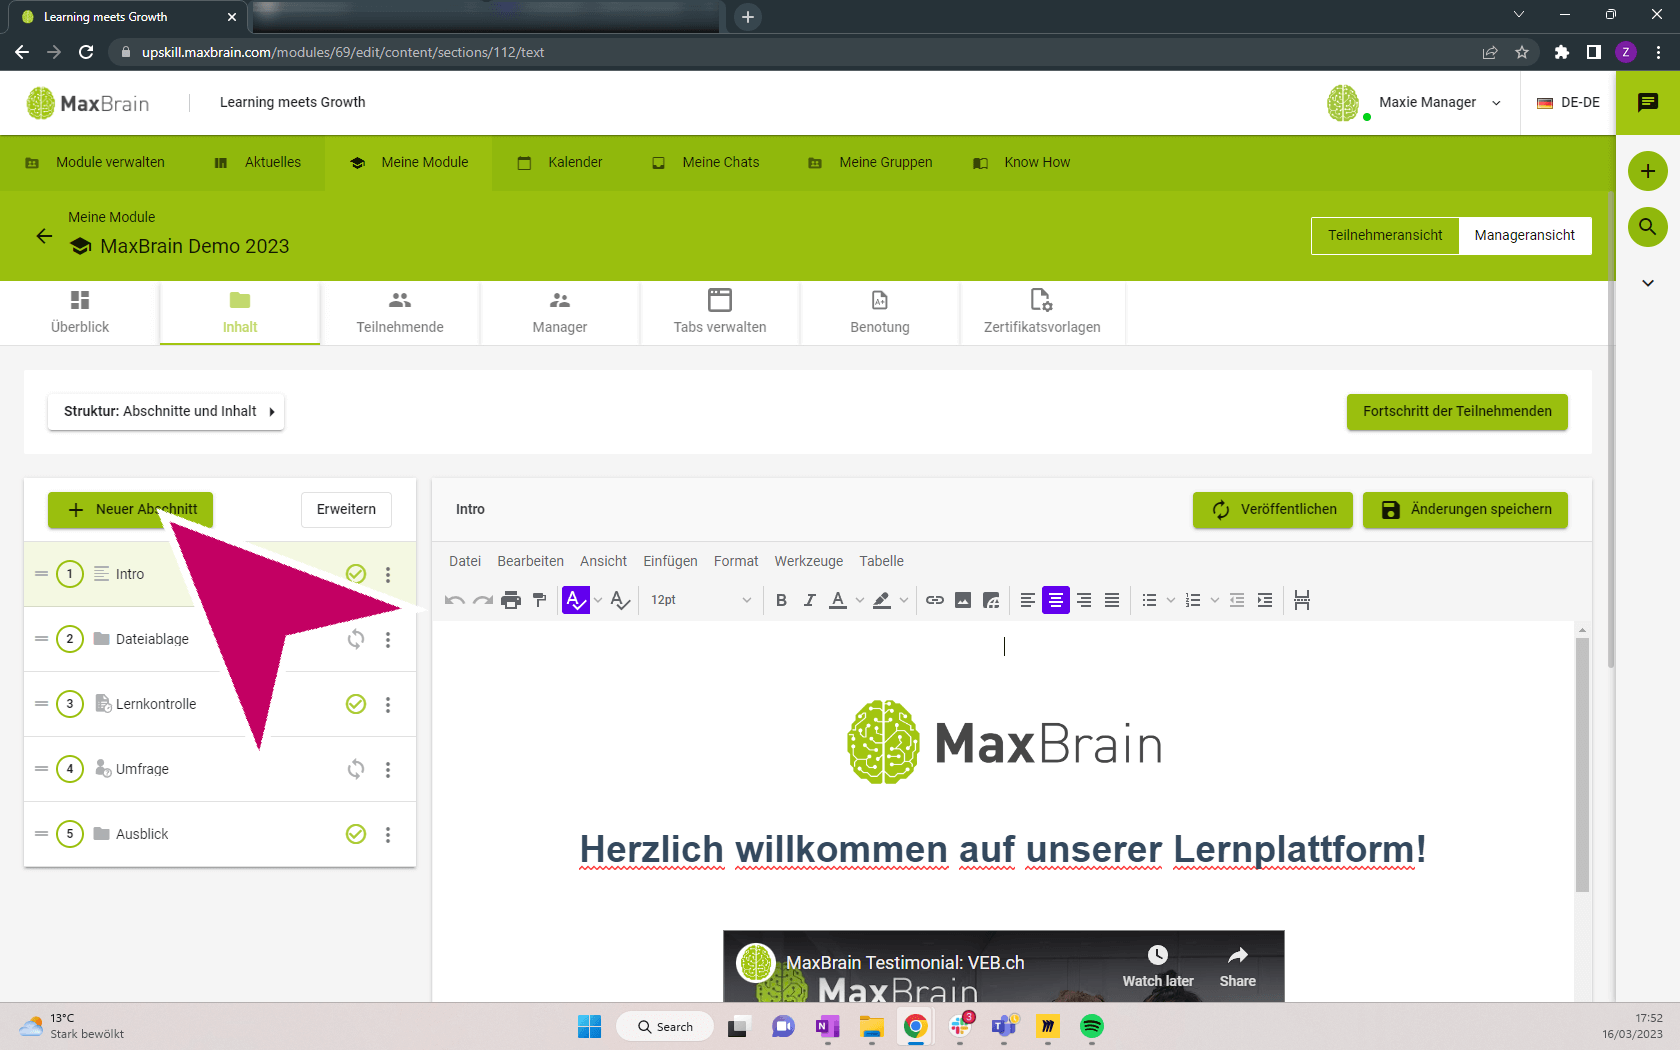Viewport: 1680px width, 1050px height.
Task: Decrease indent in editor toolbar
Action: click(1237, 600)
